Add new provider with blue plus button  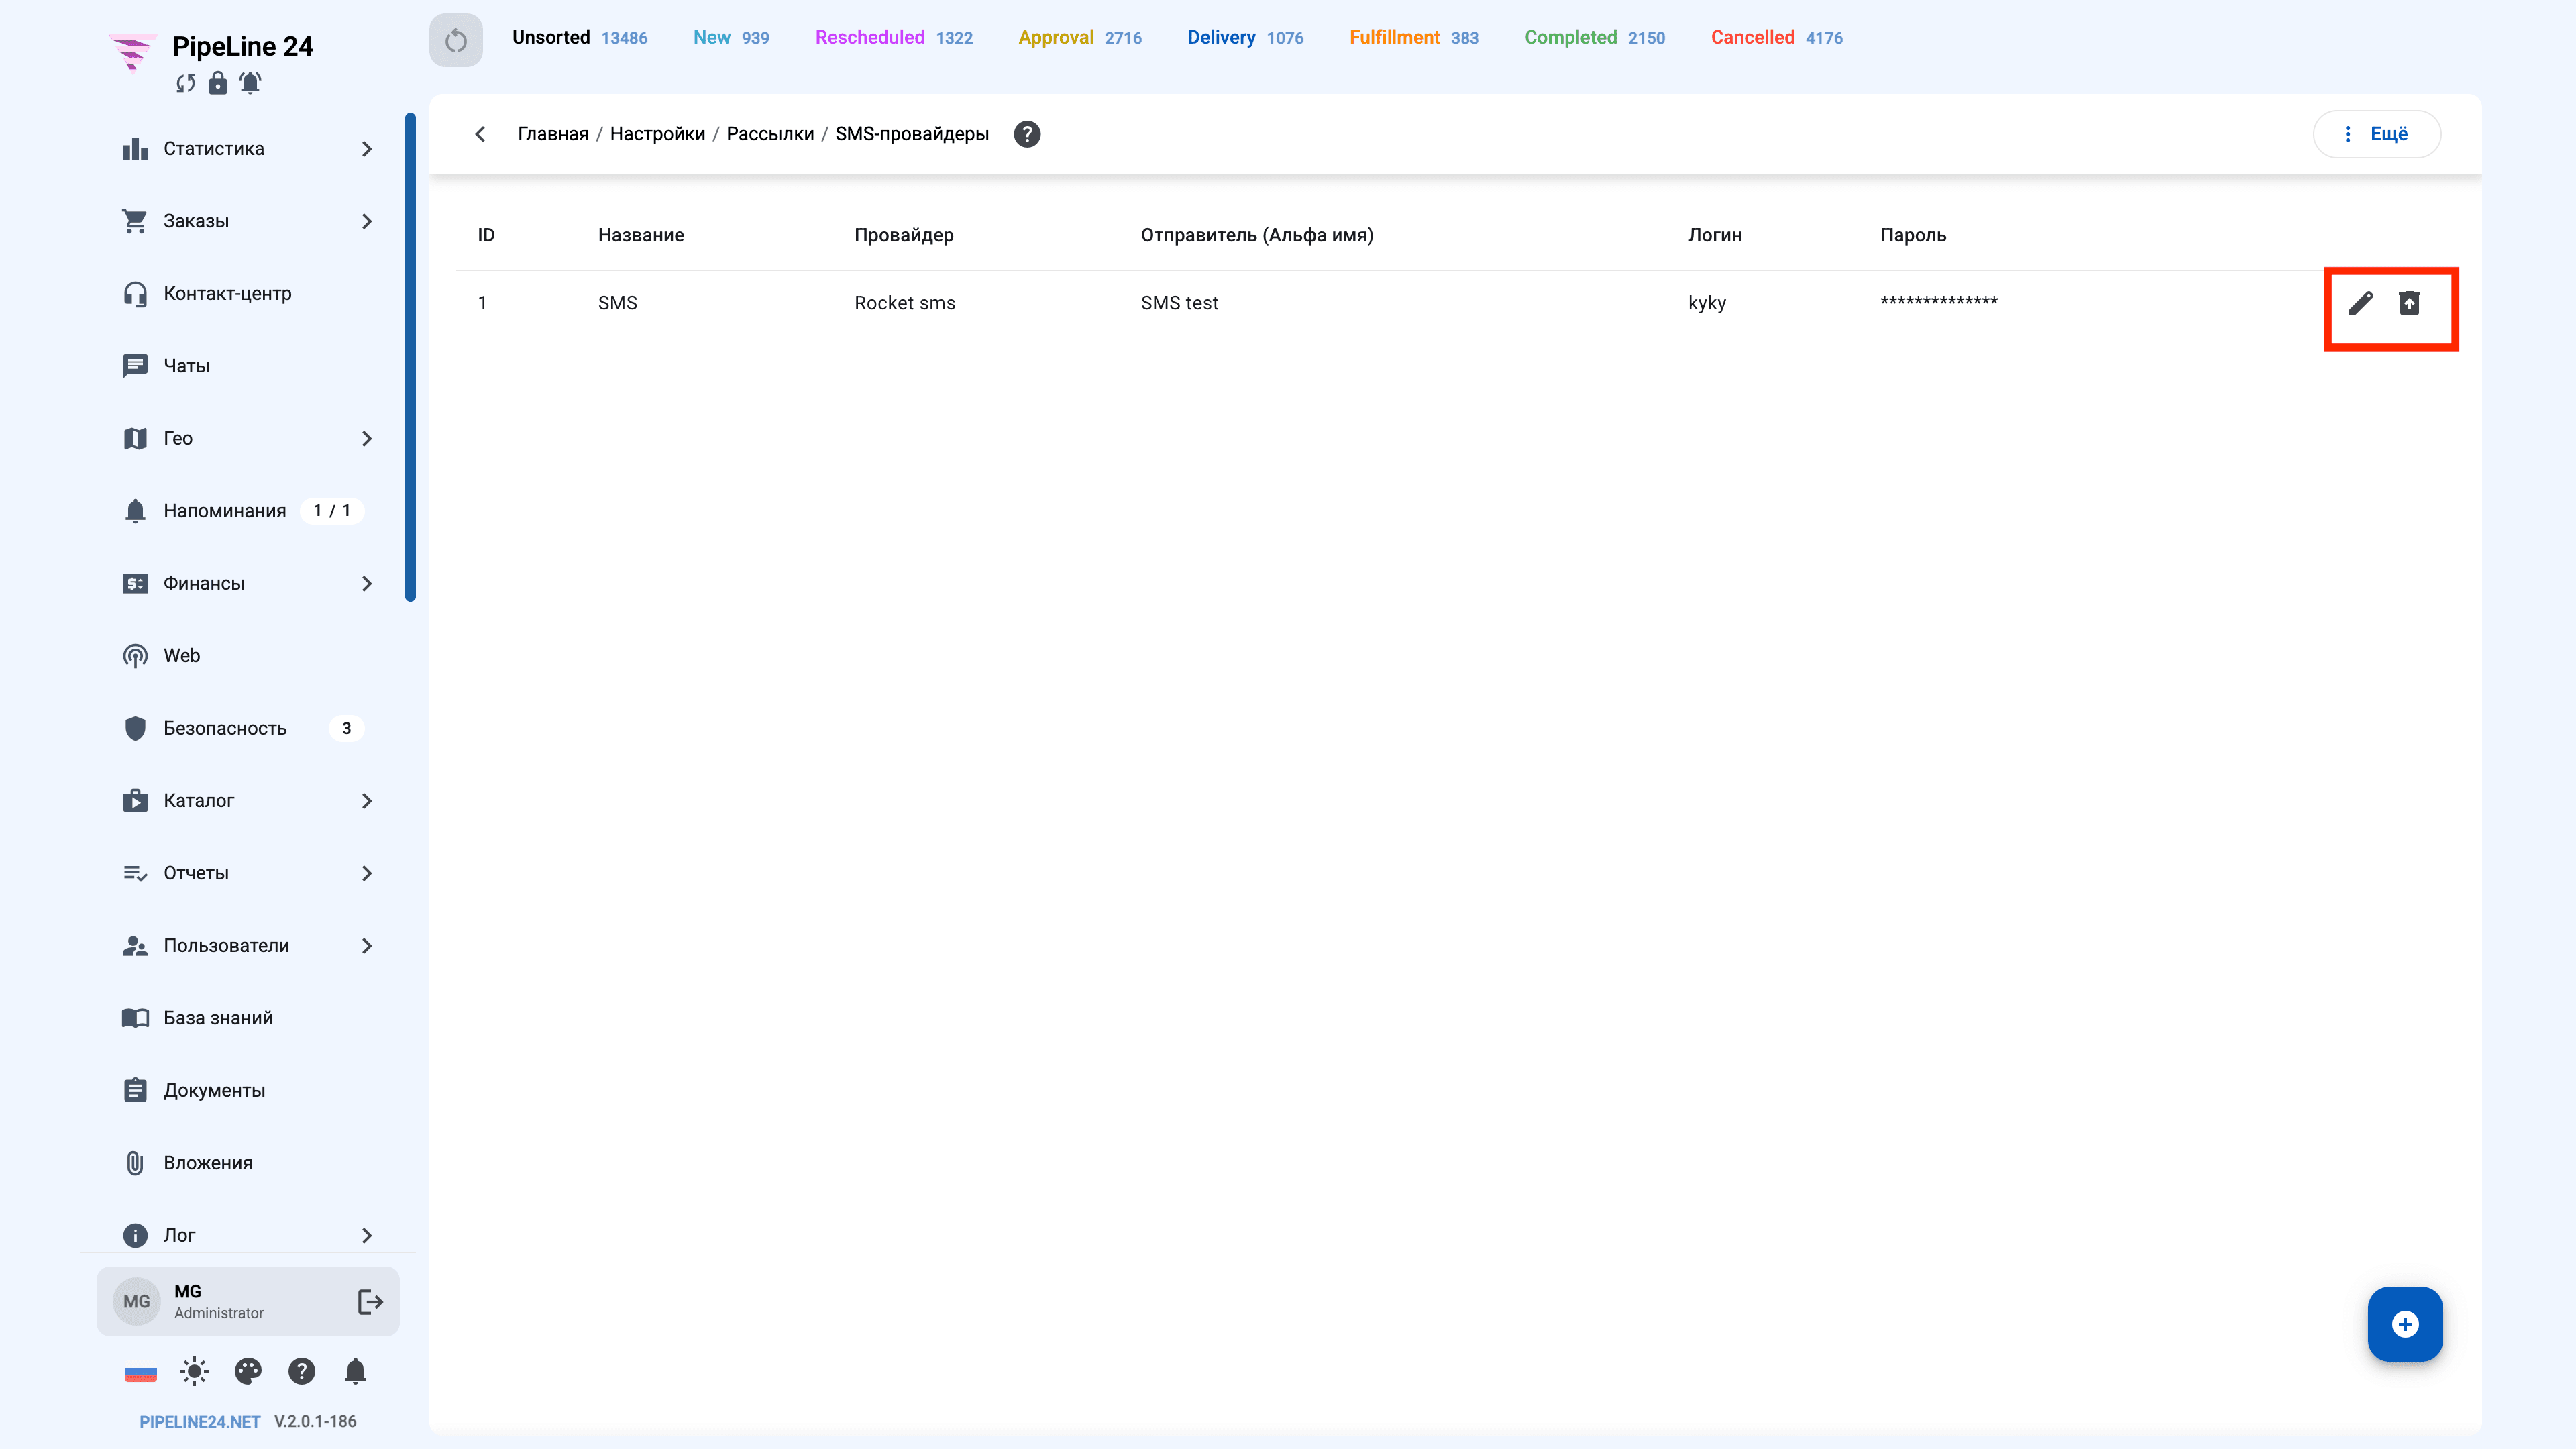(x=2404, y=1324)
